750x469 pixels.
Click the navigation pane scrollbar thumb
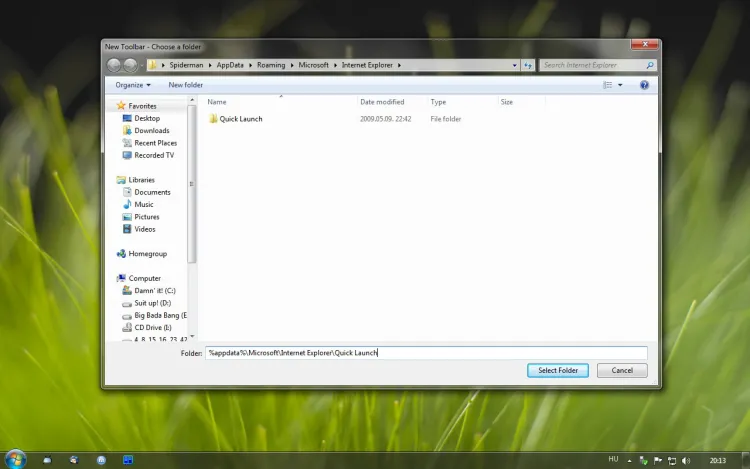192,184
